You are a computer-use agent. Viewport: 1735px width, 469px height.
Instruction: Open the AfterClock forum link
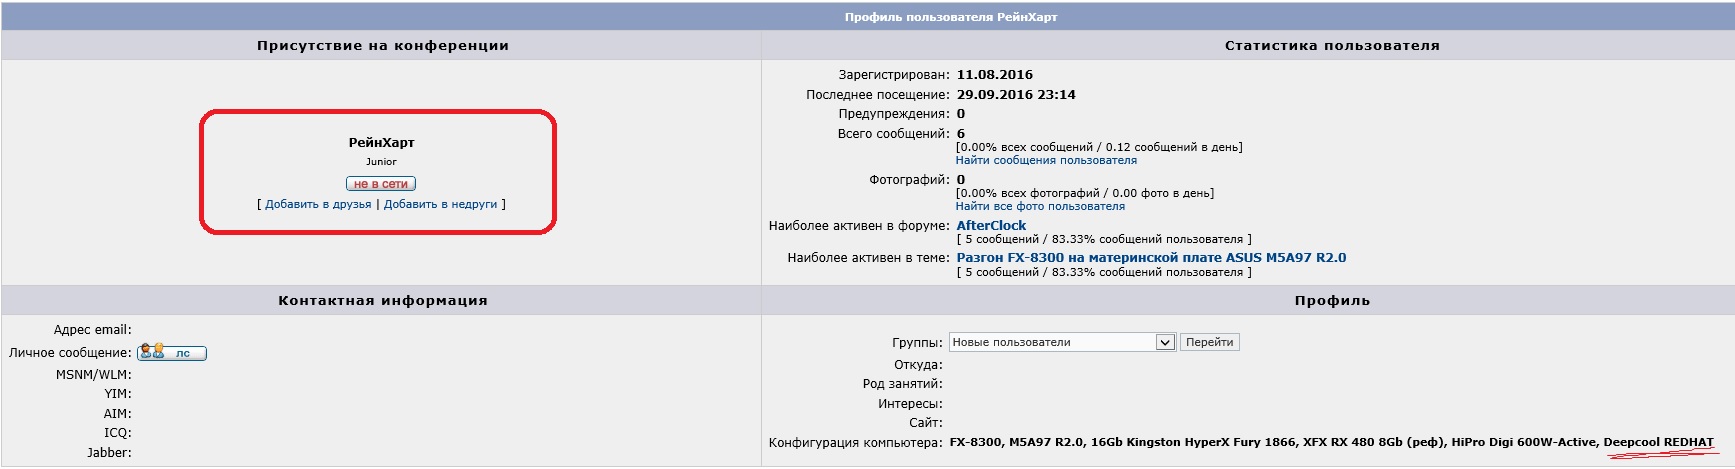[991, 226]
